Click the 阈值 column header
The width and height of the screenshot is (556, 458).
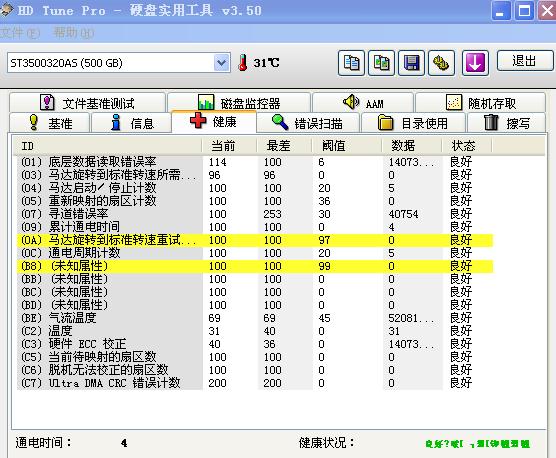tap(346, 146)
